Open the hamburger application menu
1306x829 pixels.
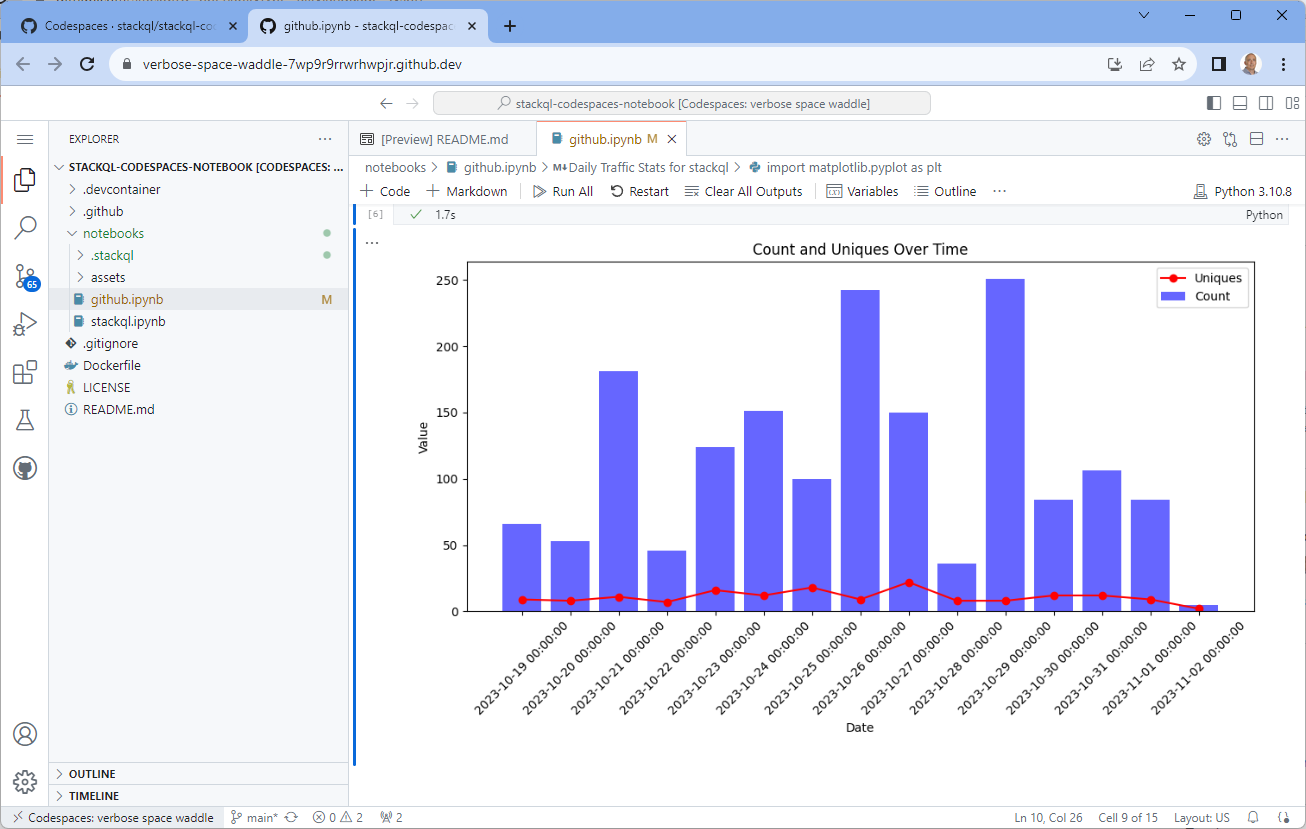pyautogui.click(x=25, y=139)
